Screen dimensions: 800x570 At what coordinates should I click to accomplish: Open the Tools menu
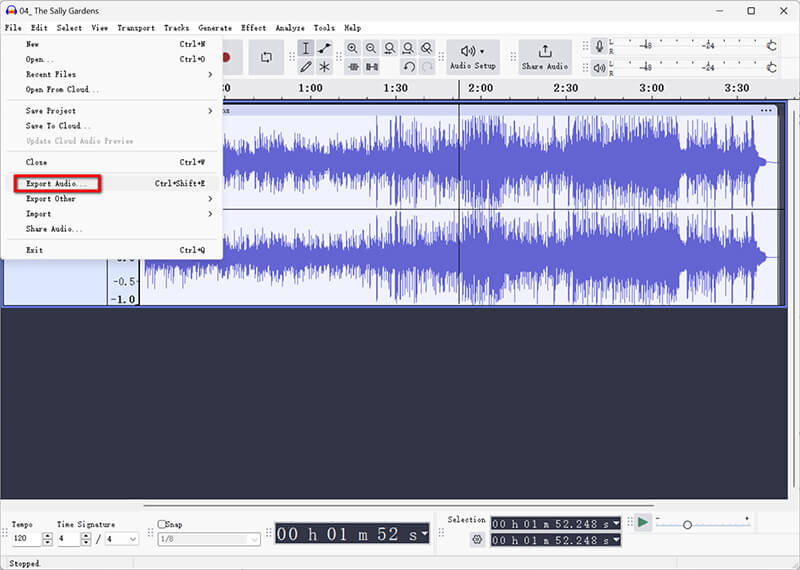[324, 28]
